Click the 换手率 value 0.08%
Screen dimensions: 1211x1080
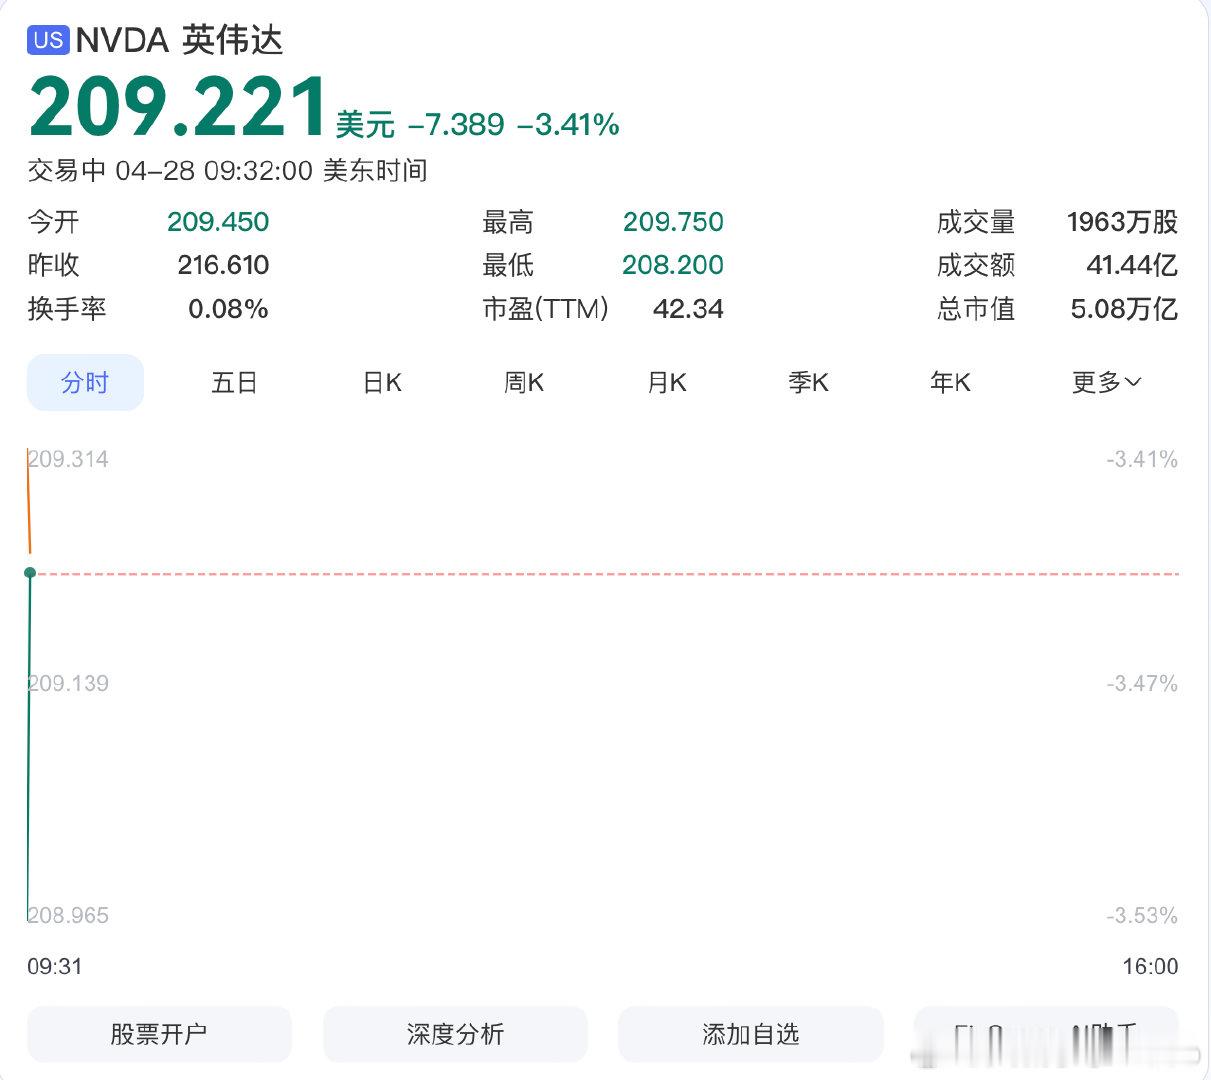click(228, 309)
